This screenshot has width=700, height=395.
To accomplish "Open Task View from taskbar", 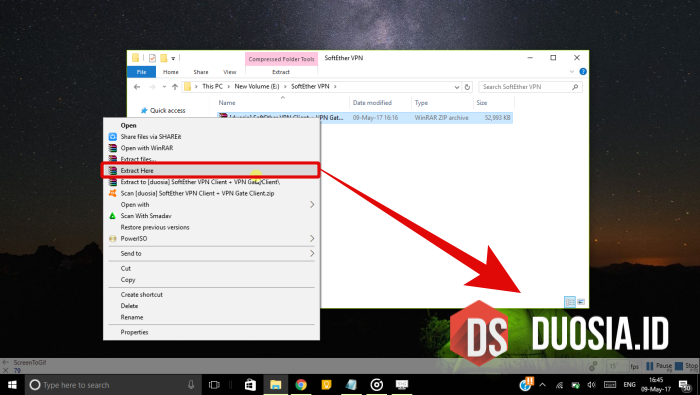I will point(214,385).
